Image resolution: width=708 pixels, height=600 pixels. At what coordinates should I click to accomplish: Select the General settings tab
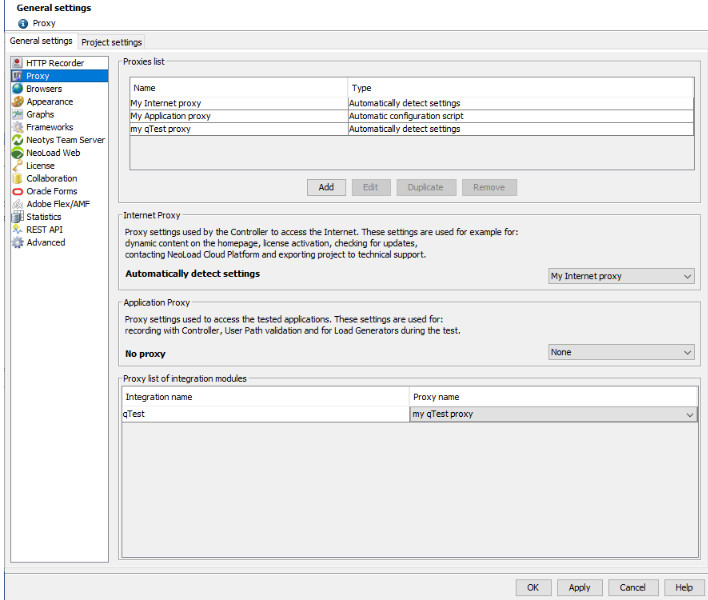pos(41,41)
